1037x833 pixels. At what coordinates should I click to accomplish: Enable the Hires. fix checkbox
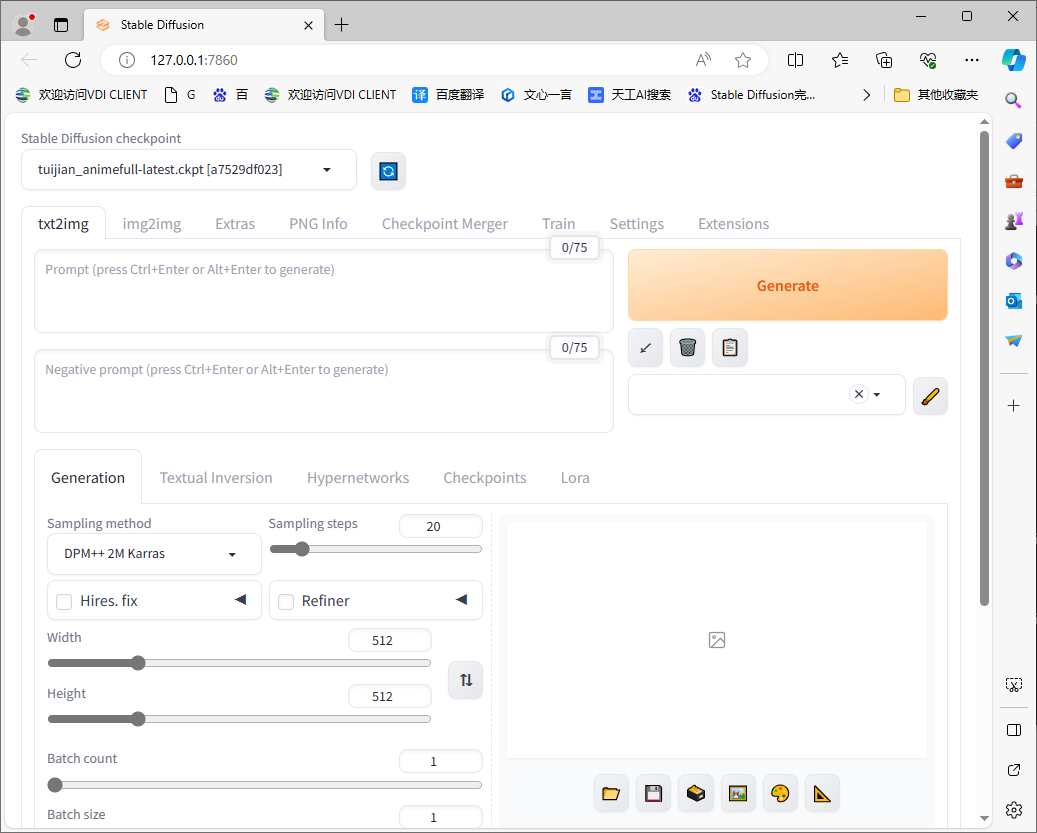pyautogui.click(x=64, y=602)
